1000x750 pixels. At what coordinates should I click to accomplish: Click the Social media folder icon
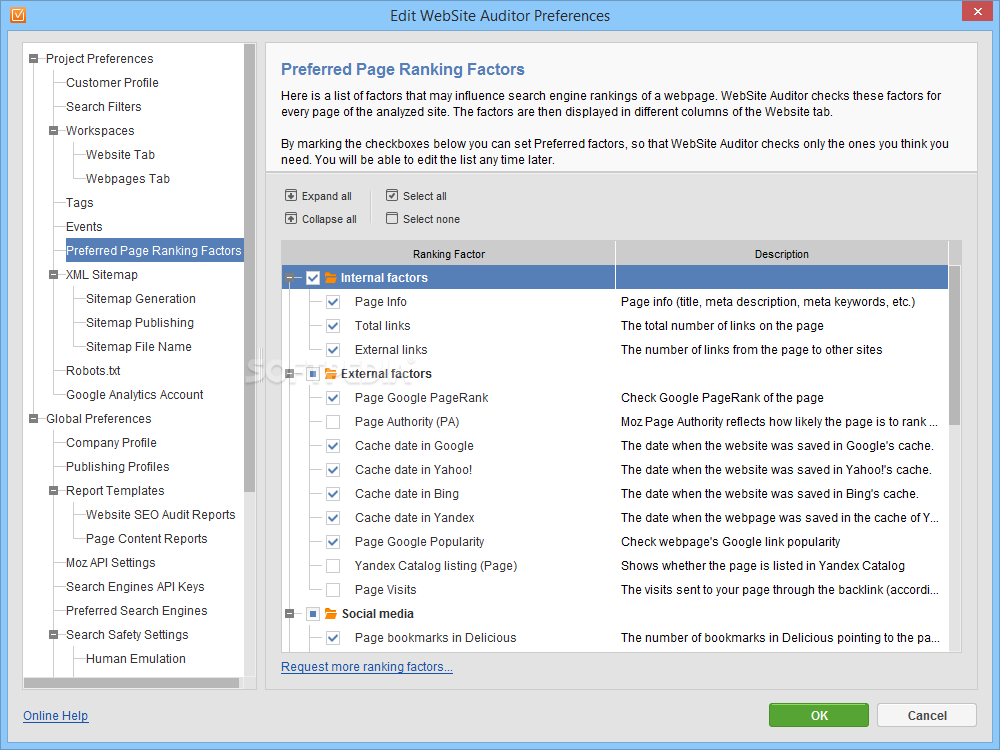click(x=331, y=614)
